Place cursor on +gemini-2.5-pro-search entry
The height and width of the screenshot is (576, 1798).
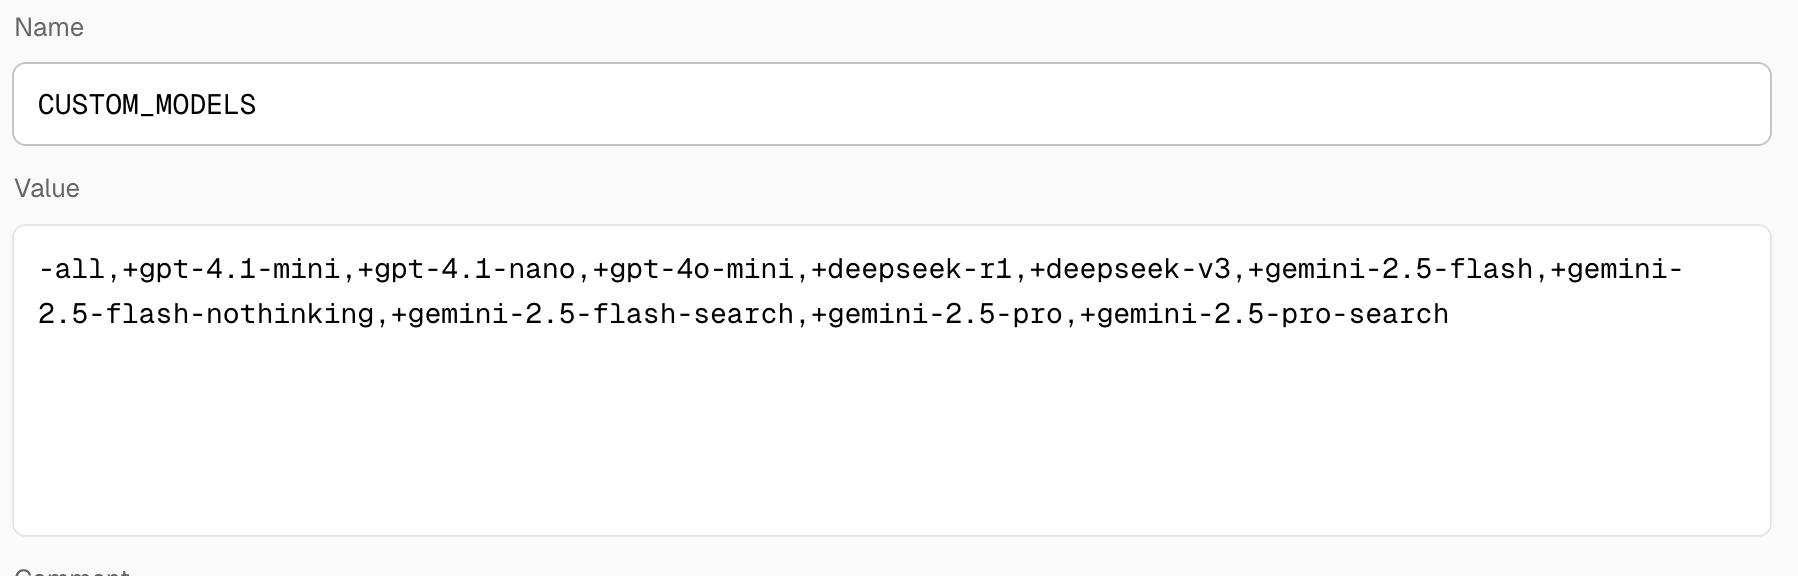[x=1264, y=314]
